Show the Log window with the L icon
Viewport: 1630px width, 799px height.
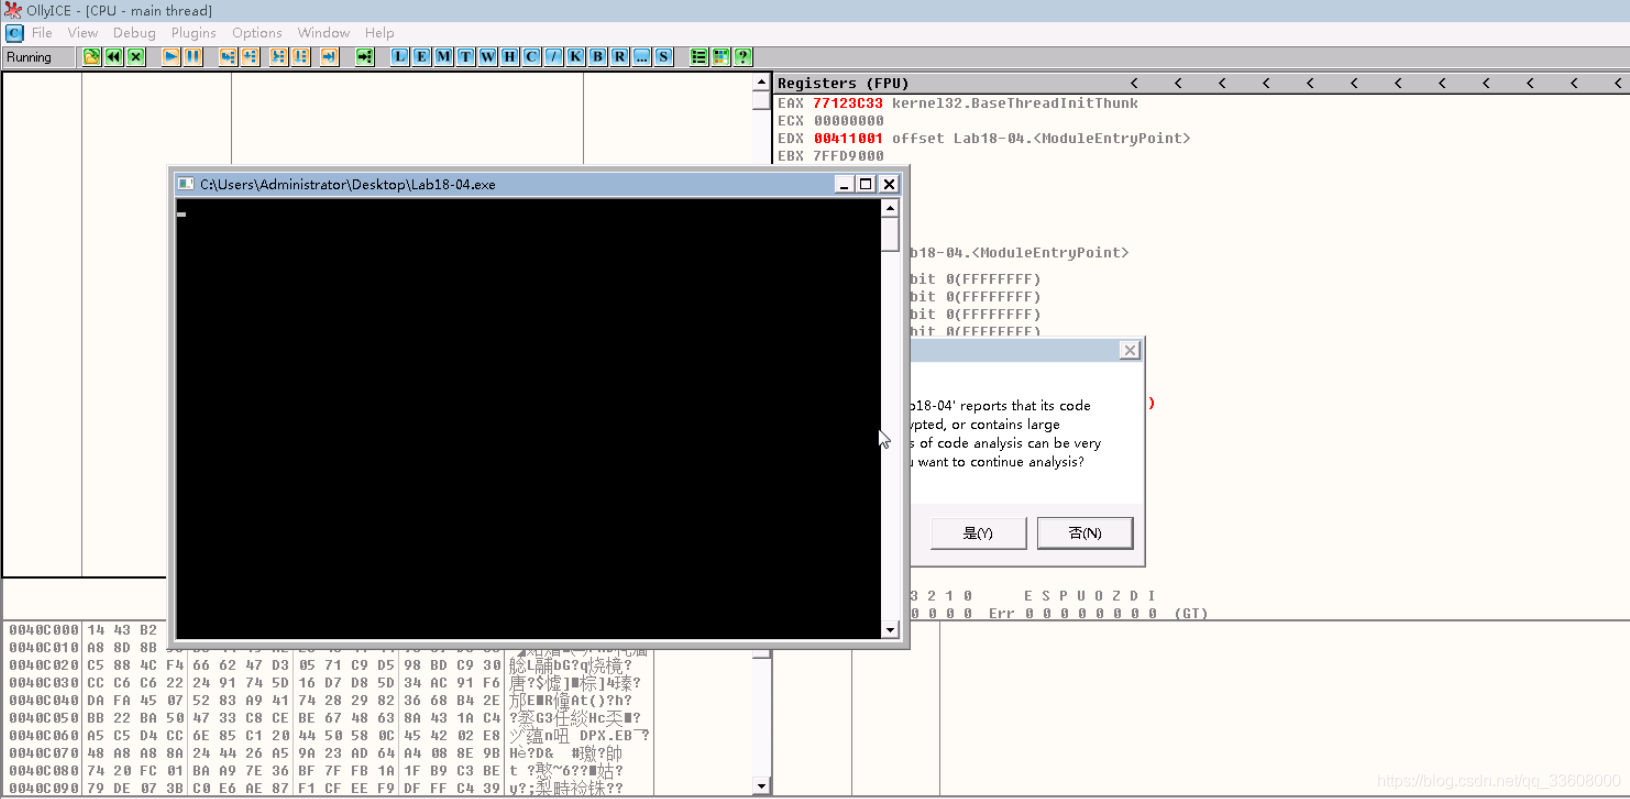[x=400, y=57]
